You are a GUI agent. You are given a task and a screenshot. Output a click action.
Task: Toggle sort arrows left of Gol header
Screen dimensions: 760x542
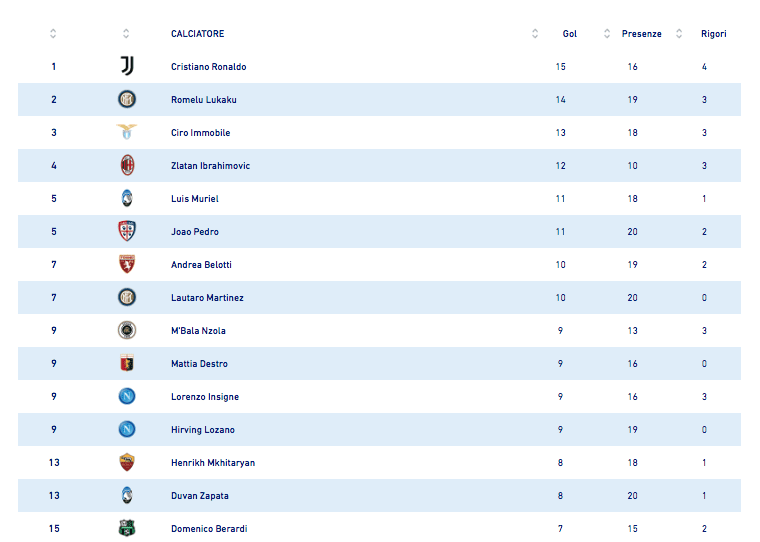535,34
